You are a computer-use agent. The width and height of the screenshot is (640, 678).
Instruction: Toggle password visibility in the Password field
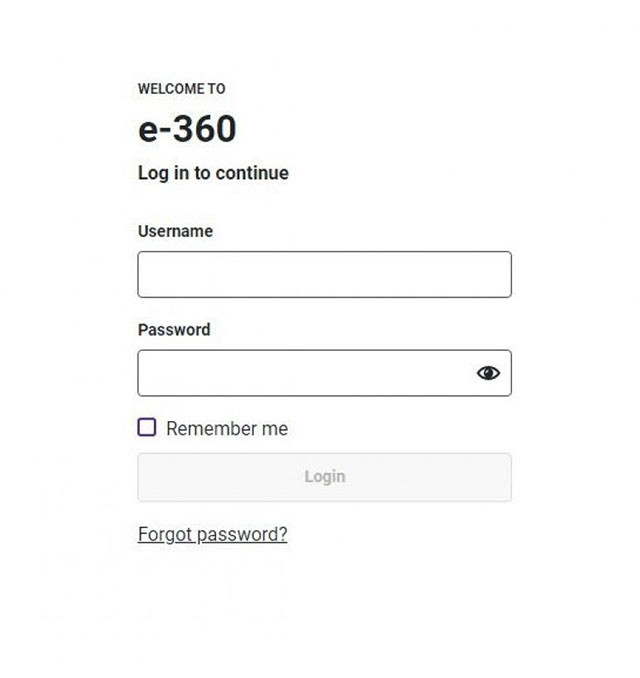pyautogui.click(x=488, y=373)
